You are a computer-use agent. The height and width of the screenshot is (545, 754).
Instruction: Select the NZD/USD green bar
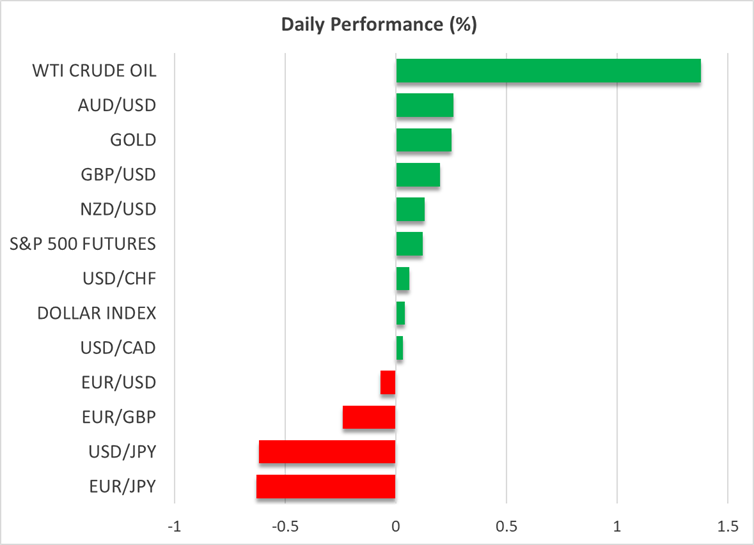pyautogui.click(x=410, y=210)
